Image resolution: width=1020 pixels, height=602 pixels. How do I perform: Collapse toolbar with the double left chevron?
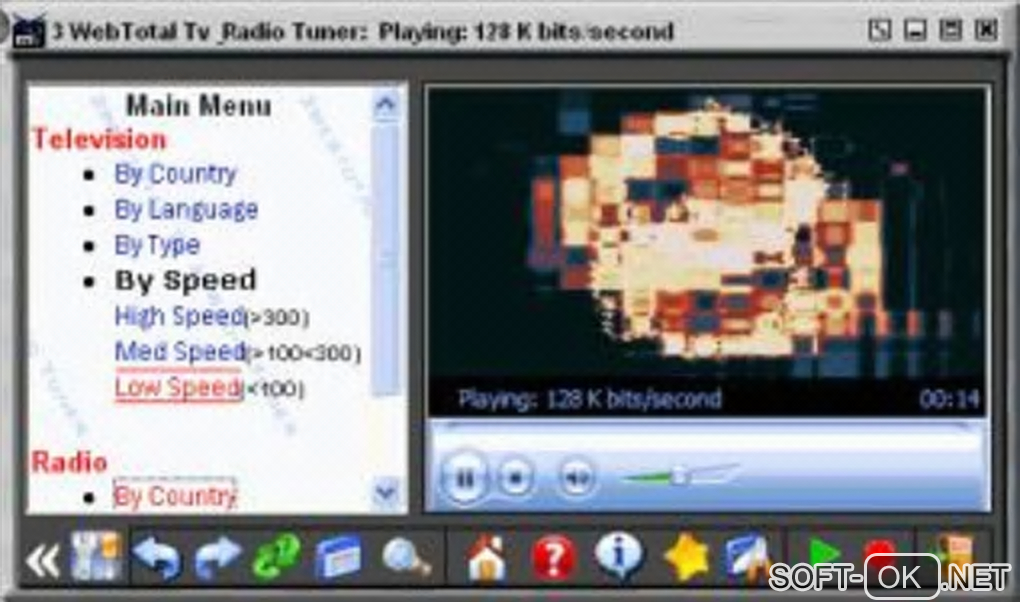(43, 560)
